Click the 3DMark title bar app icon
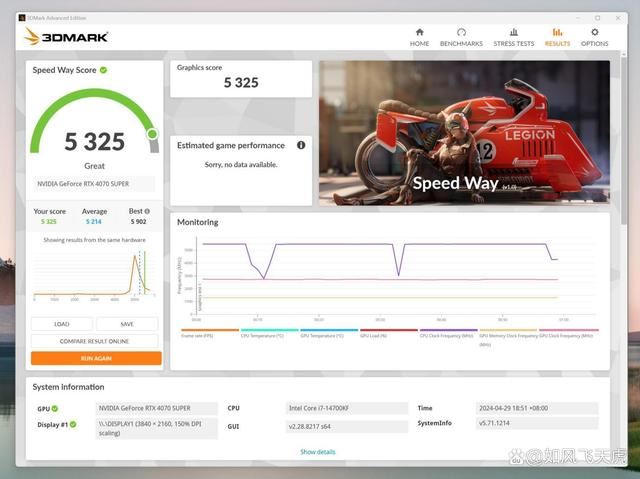Viewport: 640px width, 479px height. coord(22,18)
